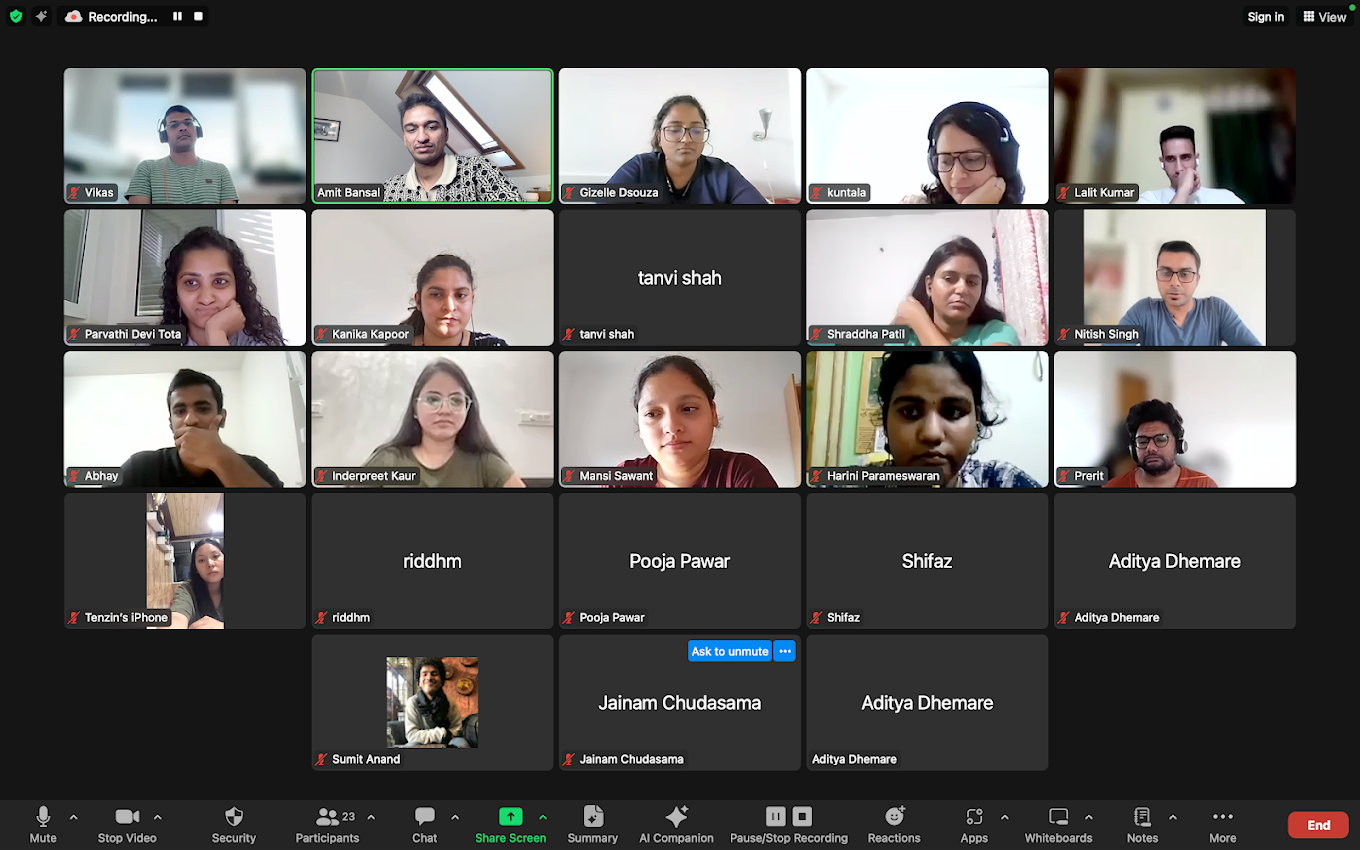The width and height of the screenshot is (1360, 850).
Task: Open more options on Jainam Chudasama's tile
Action: click(785, 651)
